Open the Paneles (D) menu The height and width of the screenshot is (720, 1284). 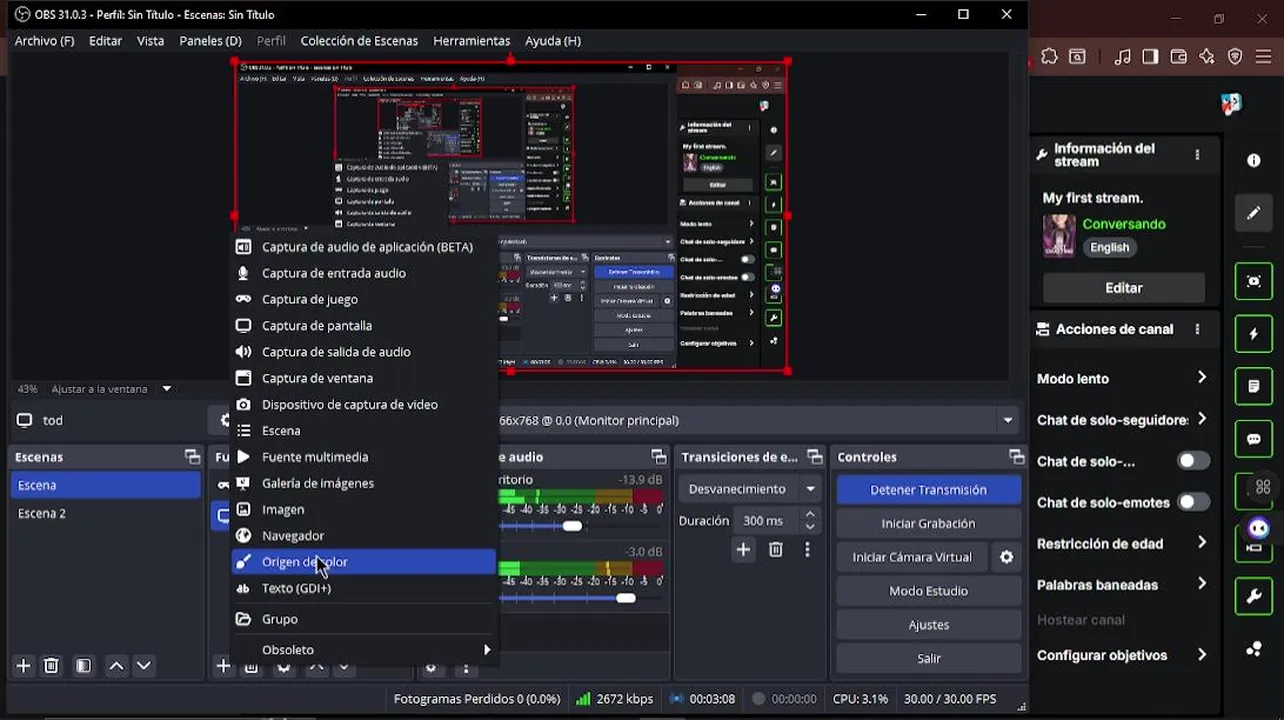point(210,41)
